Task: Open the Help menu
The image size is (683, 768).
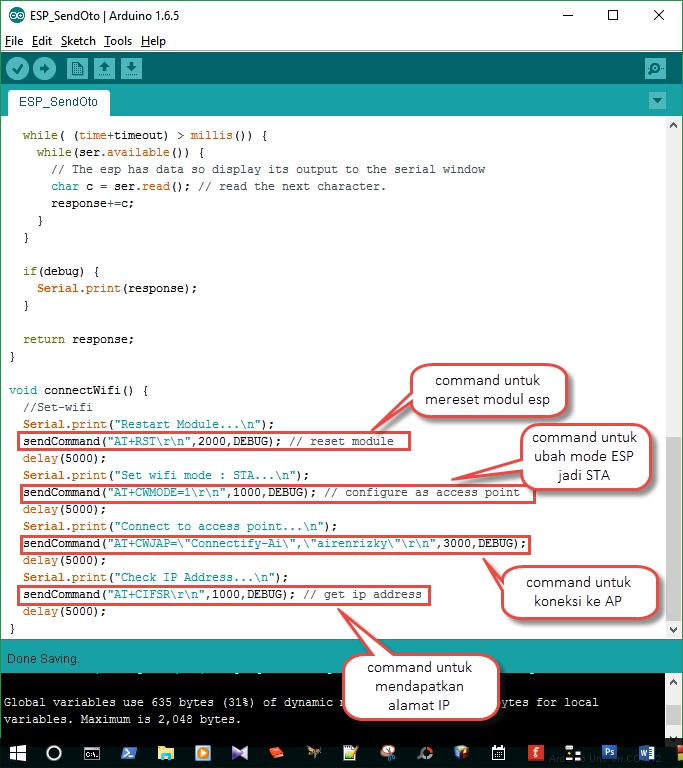Action: pyautogui.click(x=153, y=41)
